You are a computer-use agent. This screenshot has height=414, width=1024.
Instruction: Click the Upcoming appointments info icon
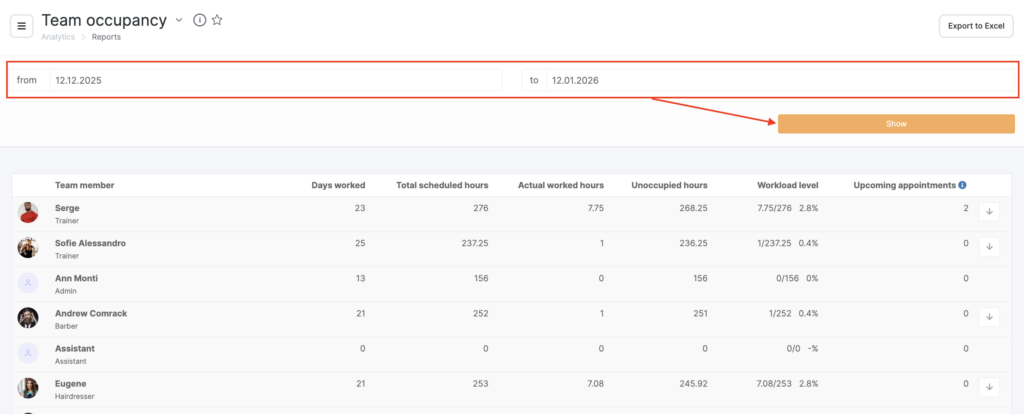click(962, 185)
